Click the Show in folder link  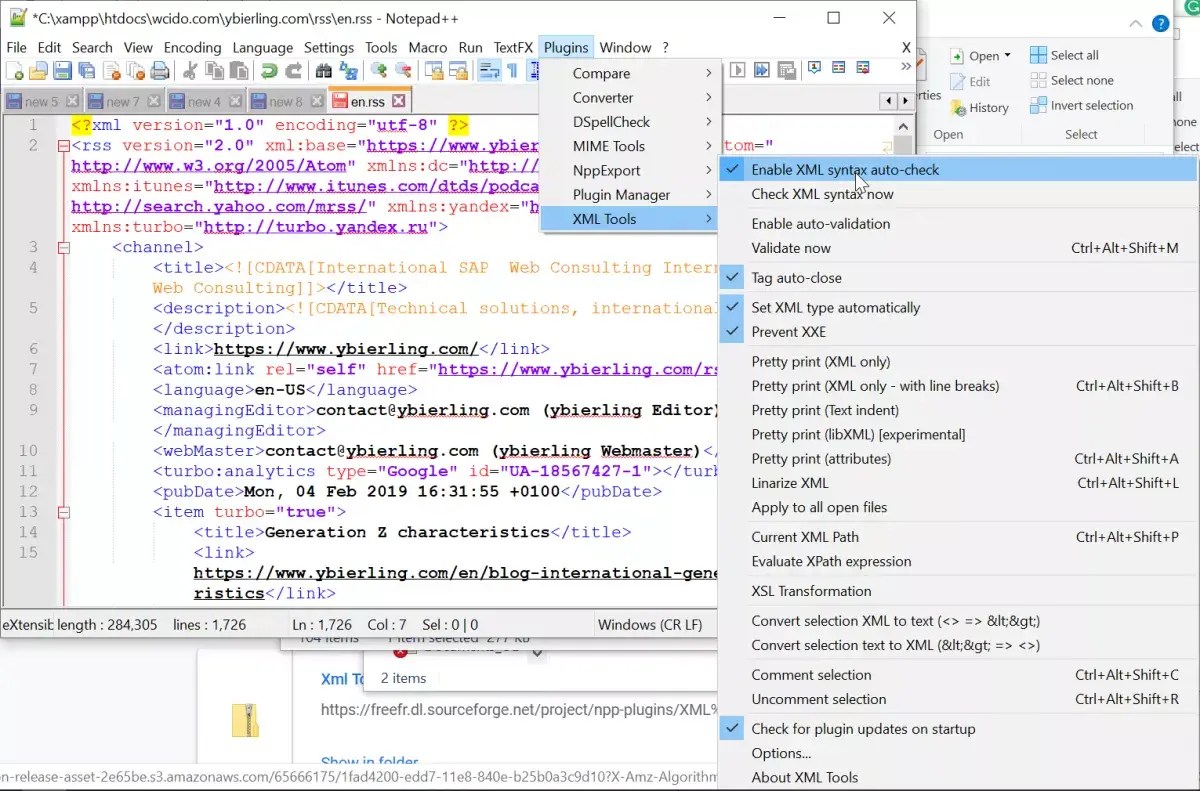(369, 761)
